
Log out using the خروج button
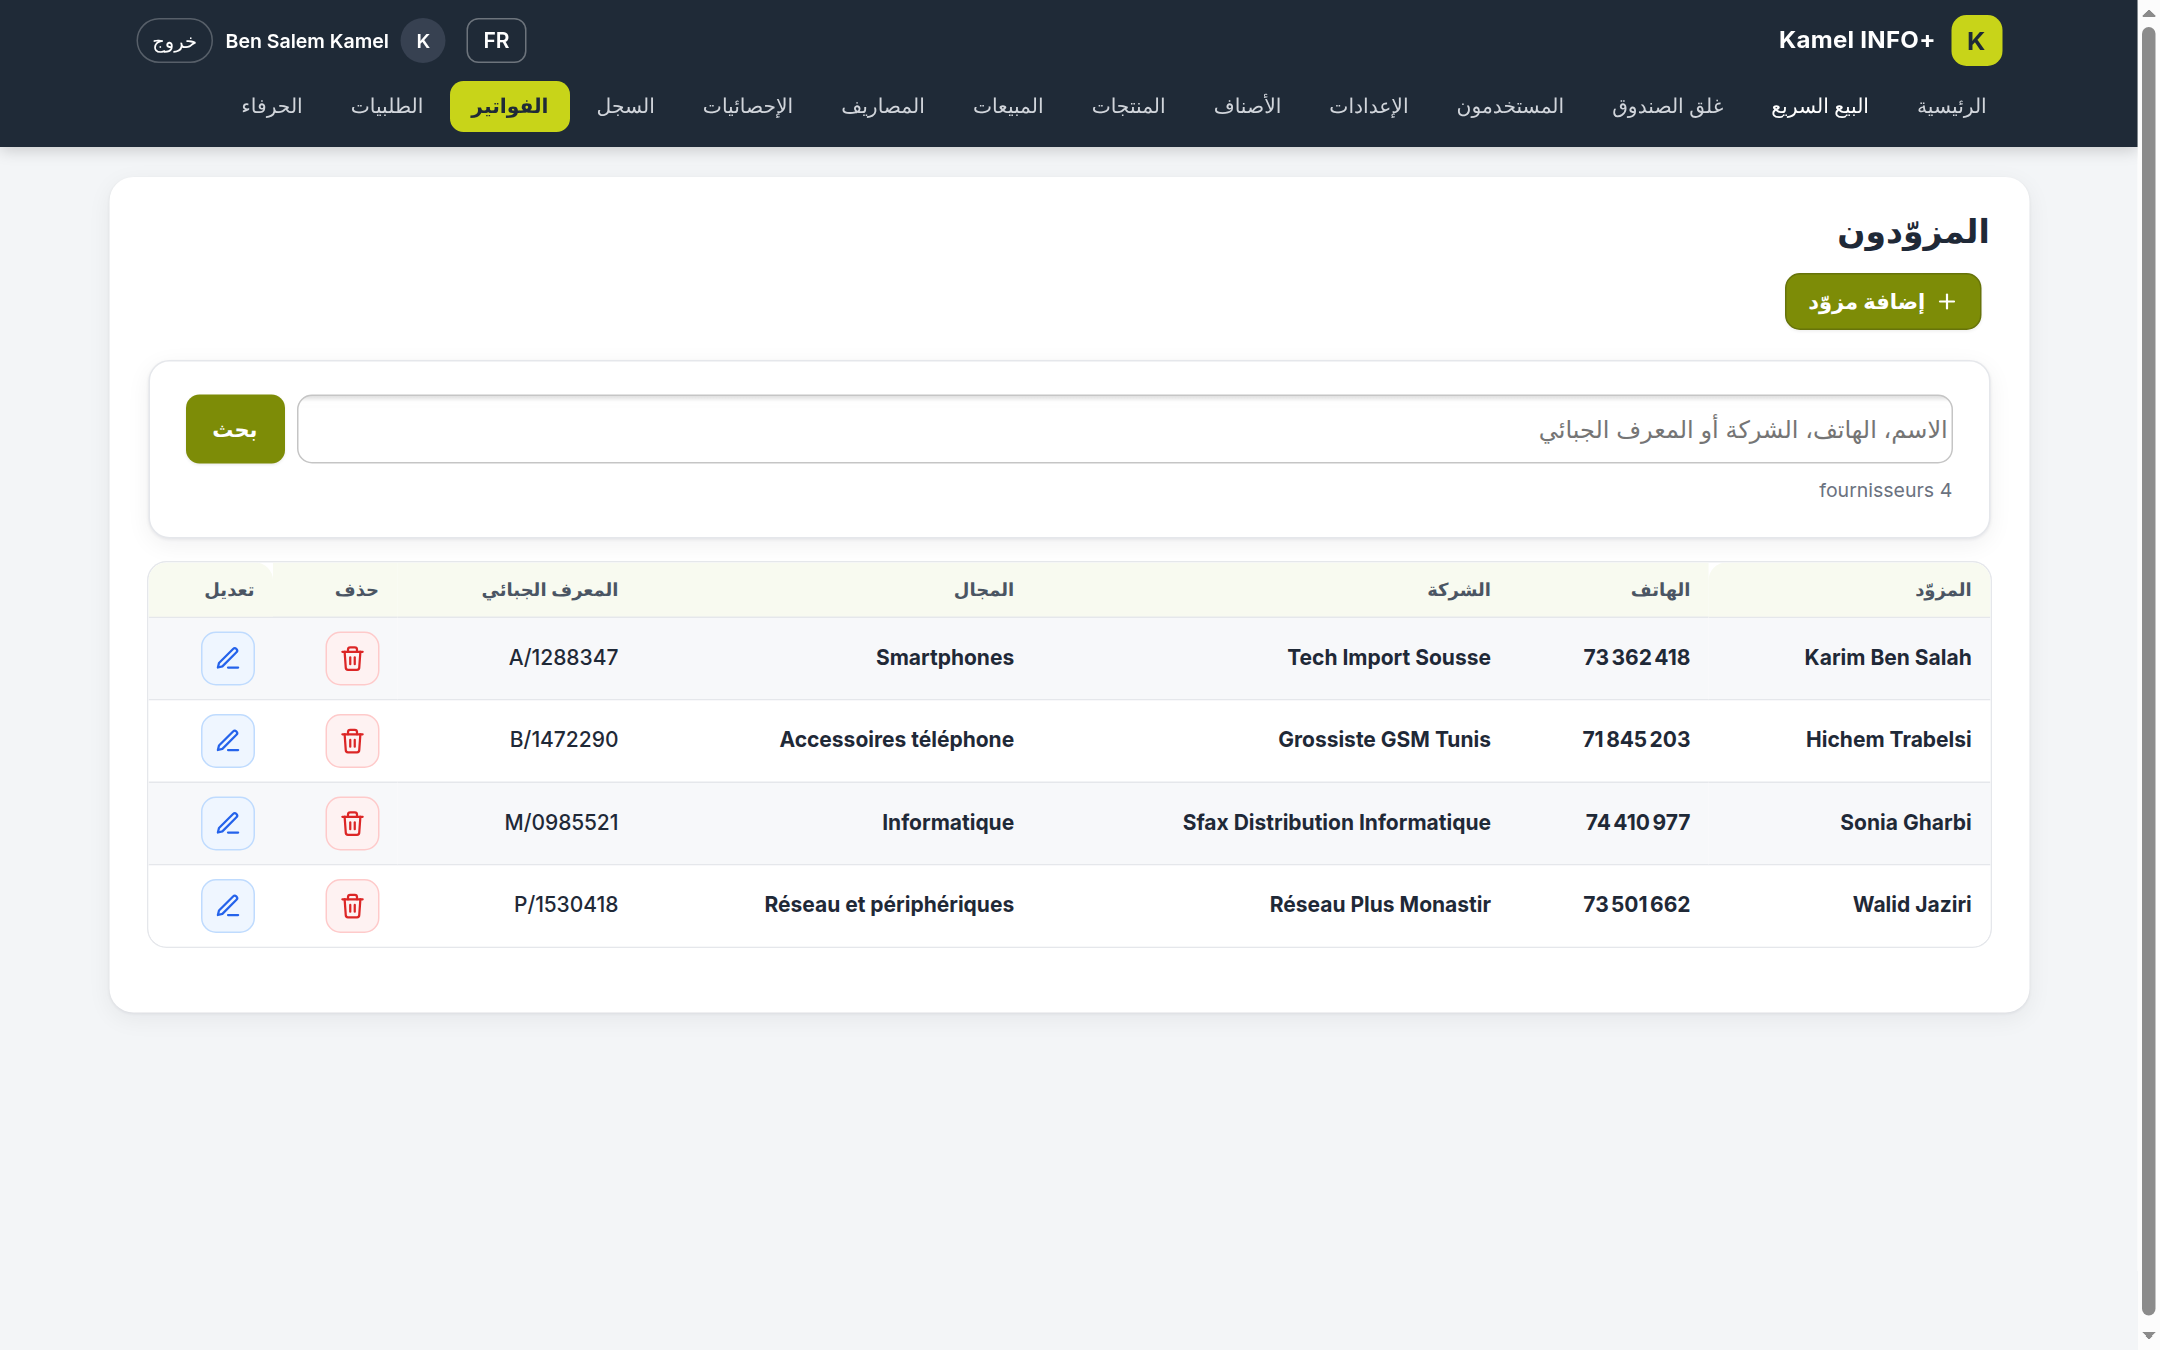point(174,41)
